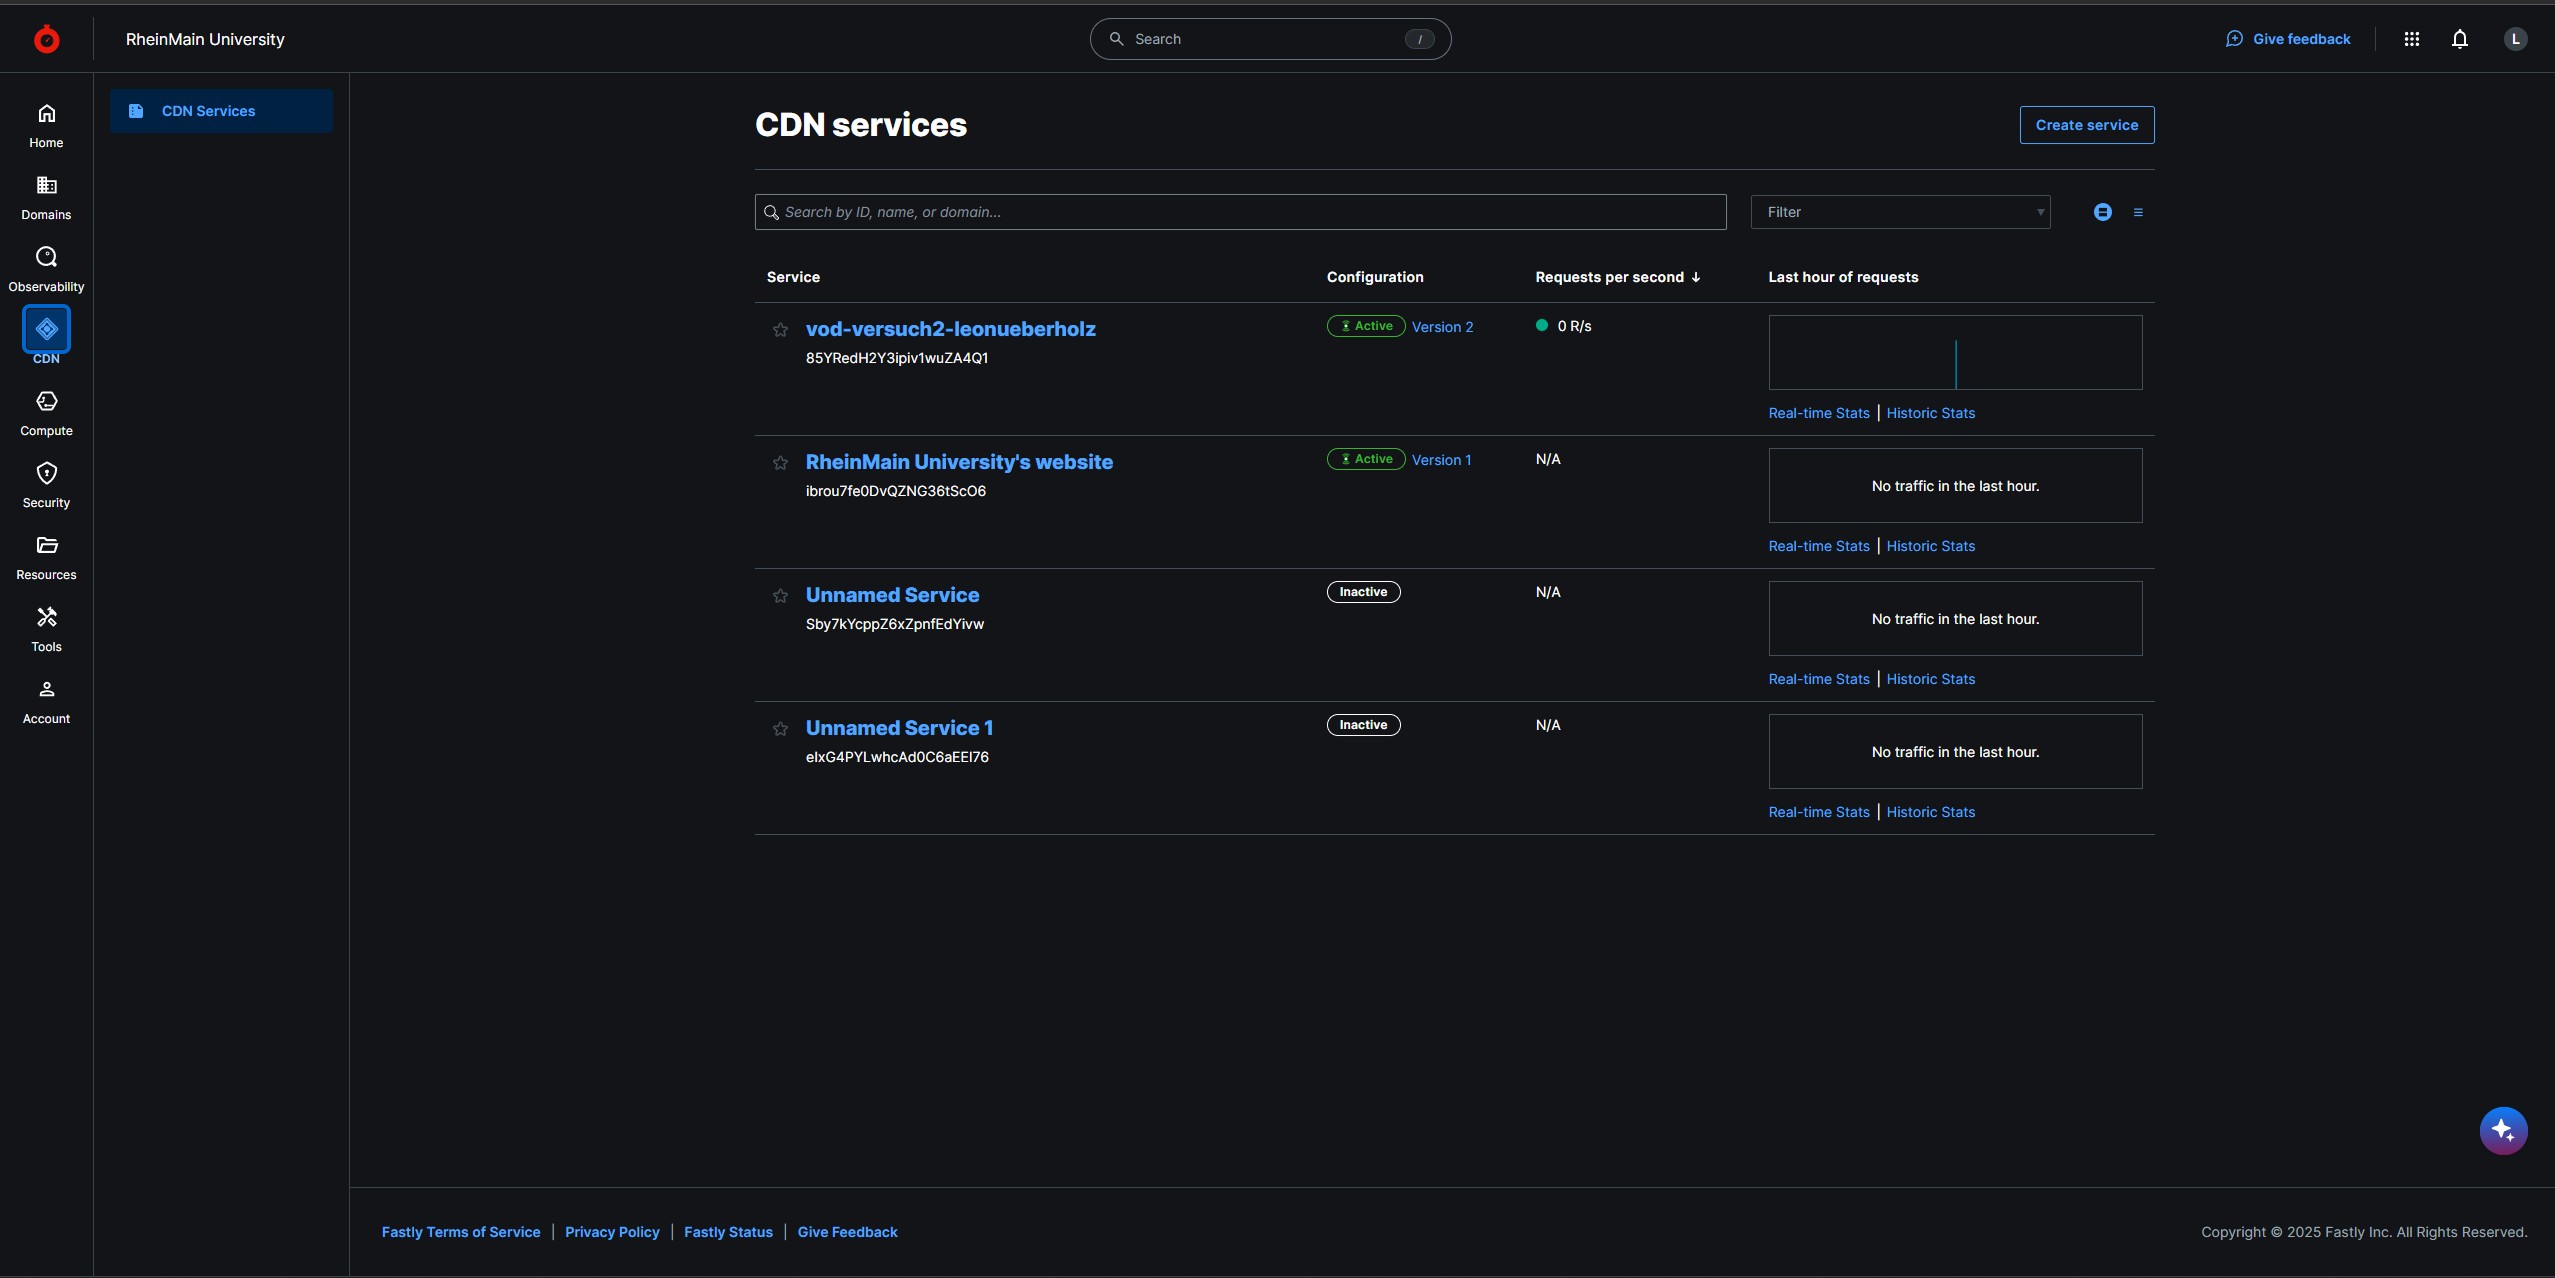
Task: Open the Domains section in sidebar
Action: (46, 197)
